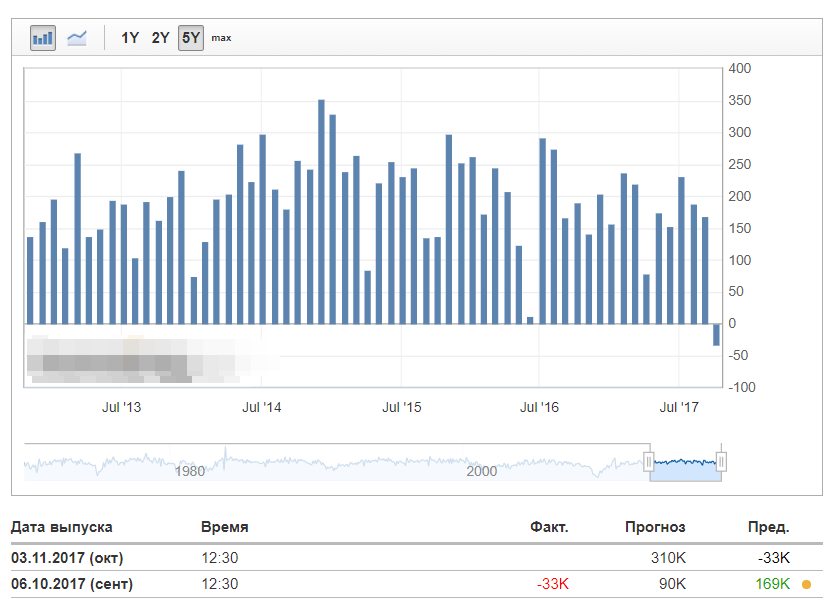Screen dimensions: 828x600
Task: Switch to the bar chart view icon
Action: tap(43, 38)
